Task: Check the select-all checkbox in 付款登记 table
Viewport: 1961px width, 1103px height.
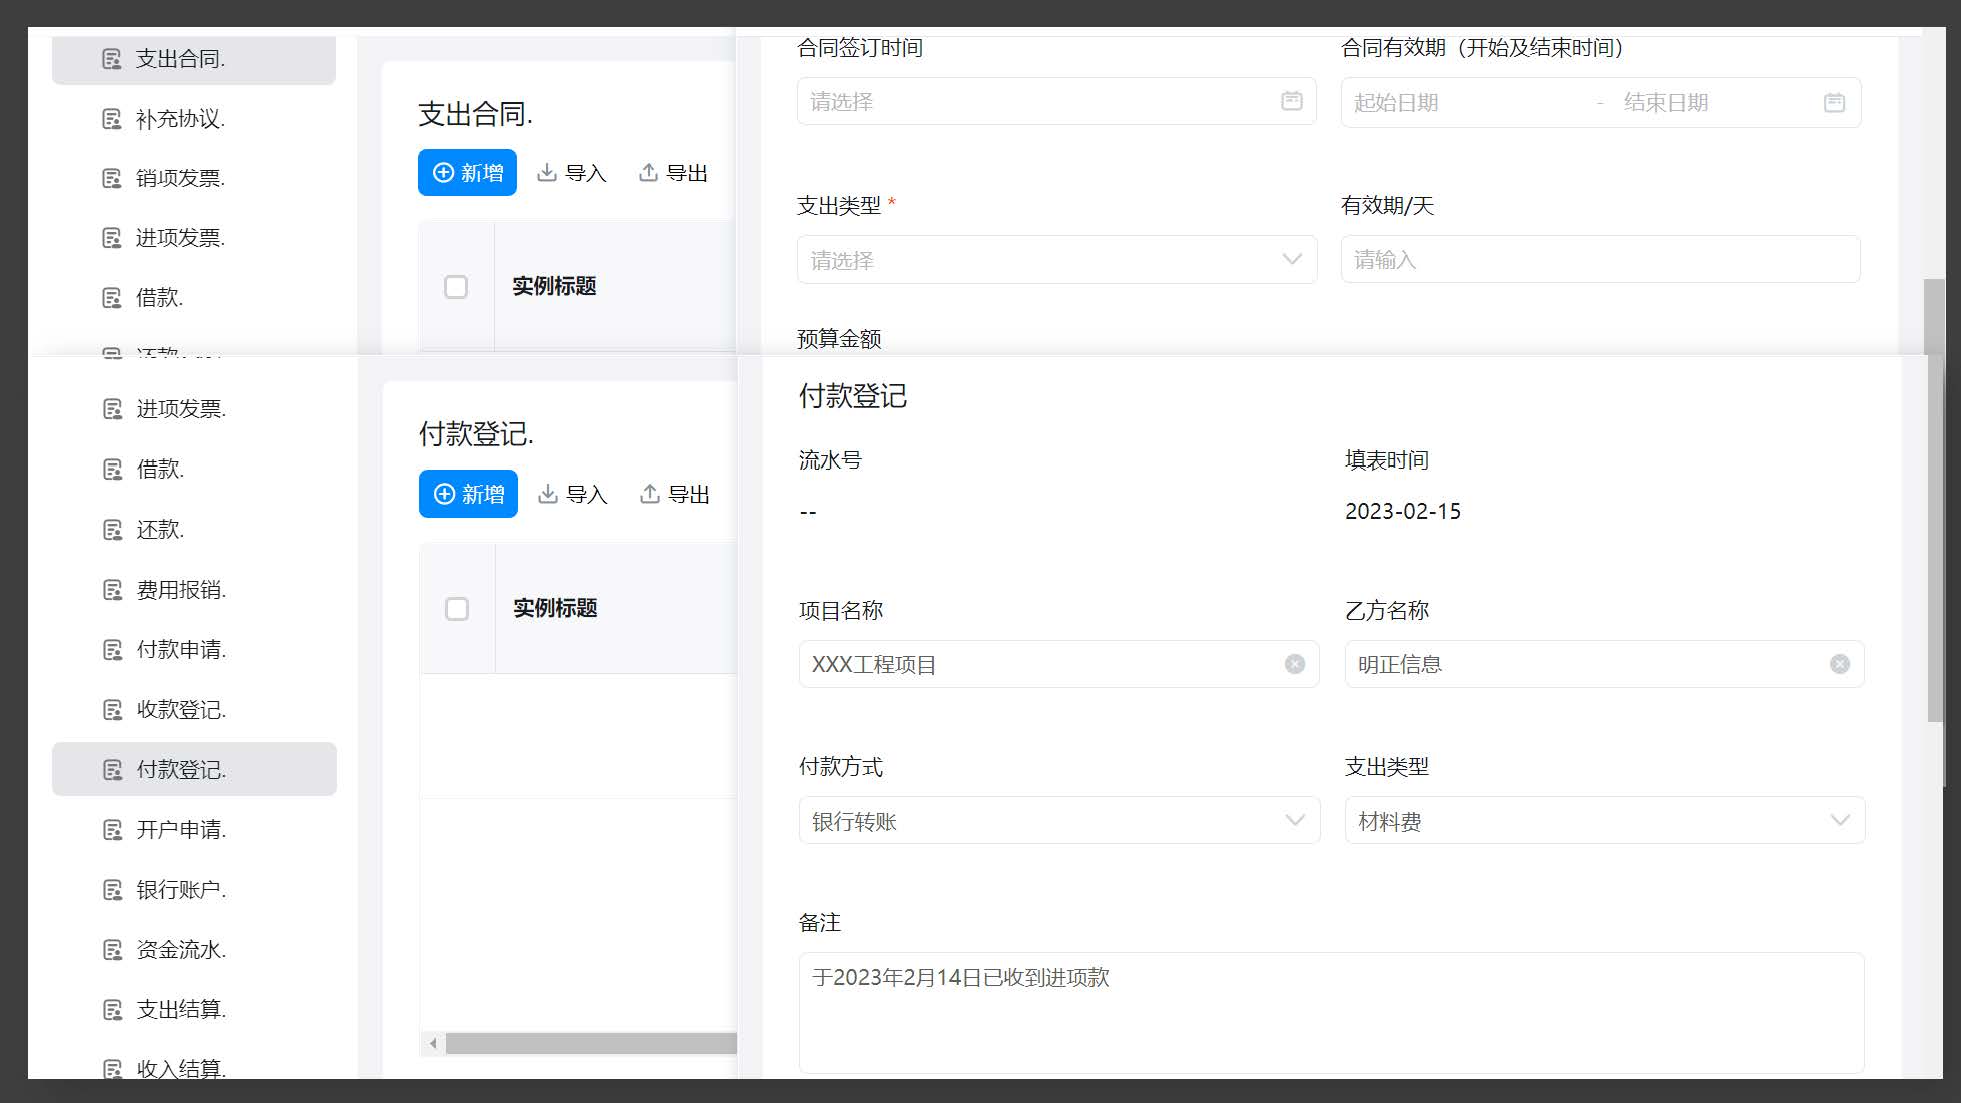Action: point(456,609)
